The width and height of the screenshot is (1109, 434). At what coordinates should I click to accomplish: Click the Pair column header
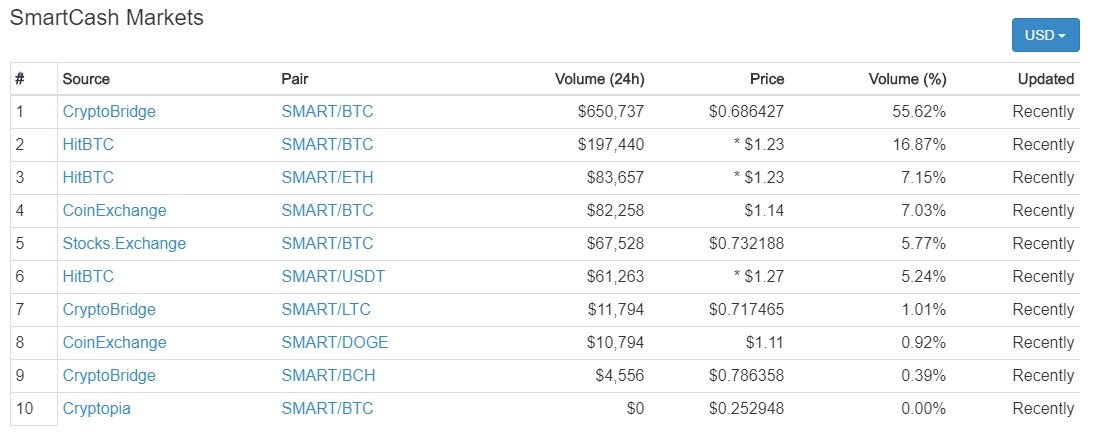[x=295, y=79]
